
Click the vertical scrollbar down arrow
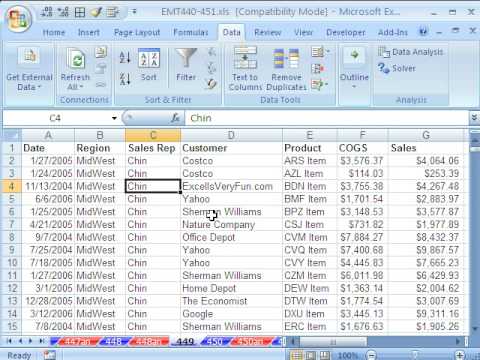(475, 329)
